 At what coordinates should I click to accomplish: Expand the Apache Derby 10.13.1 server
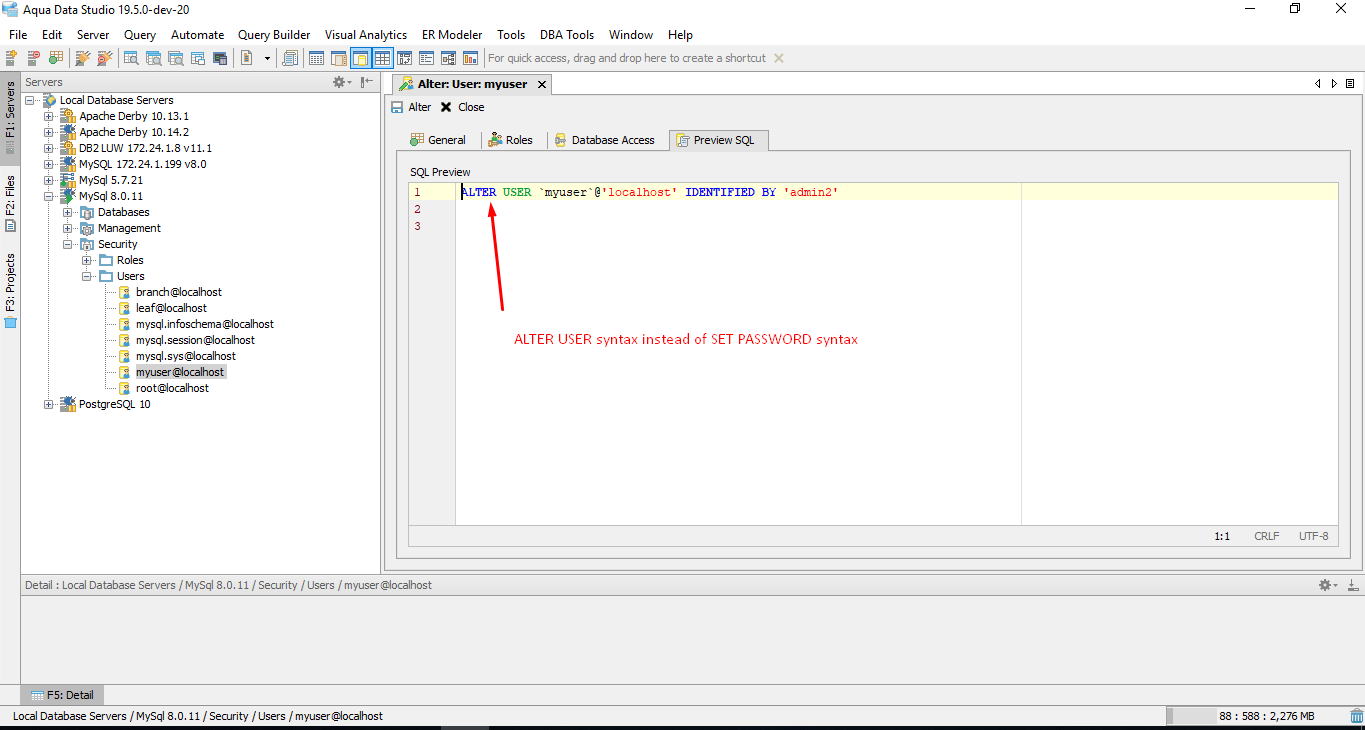click(x=48, y=116)
